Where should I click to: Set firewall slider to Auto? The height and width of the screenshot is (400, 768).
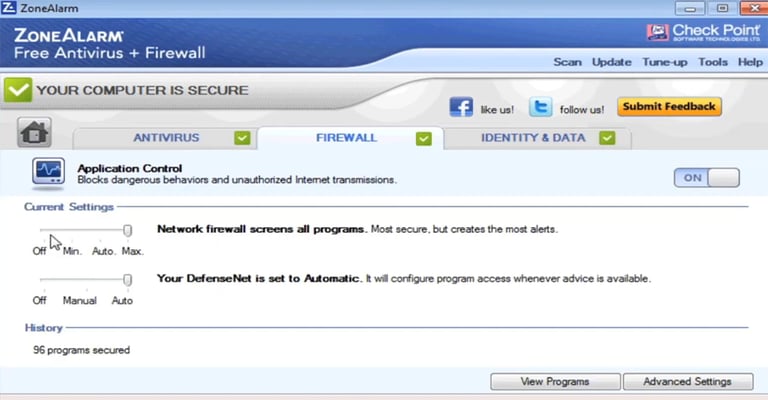point(101,230)
